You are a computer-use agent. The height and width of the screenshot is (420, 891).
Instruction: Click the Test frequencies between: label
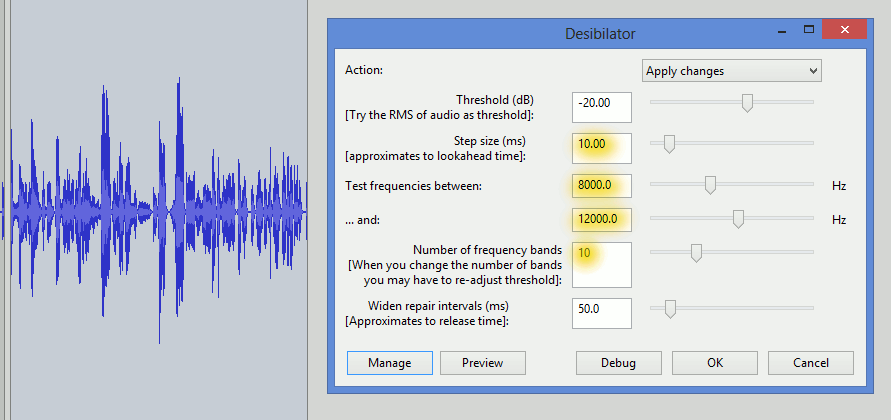point(413,186)
